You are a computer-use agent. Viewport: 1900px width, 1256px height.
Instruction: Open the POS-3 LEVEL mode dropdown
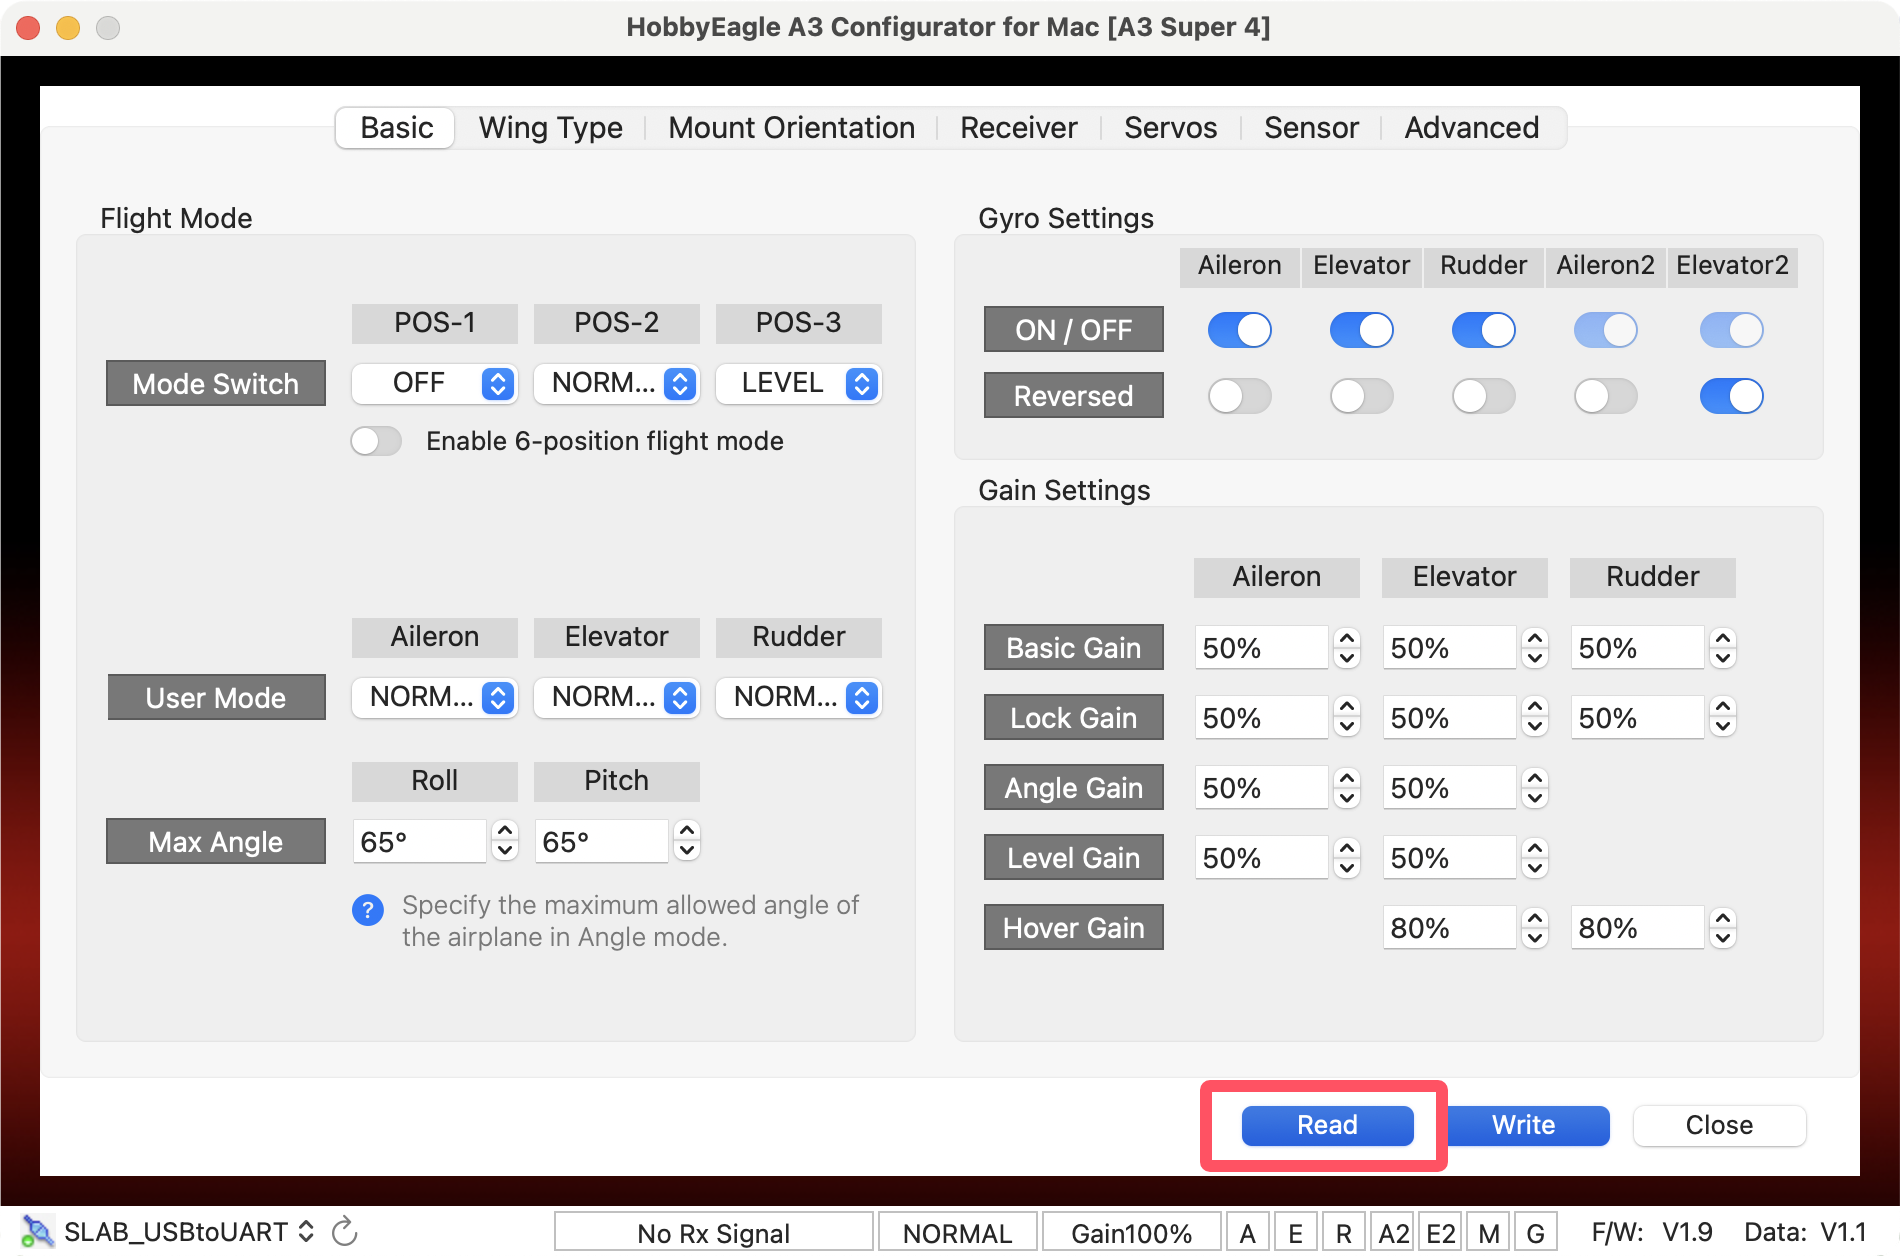[x=798, y=384]
